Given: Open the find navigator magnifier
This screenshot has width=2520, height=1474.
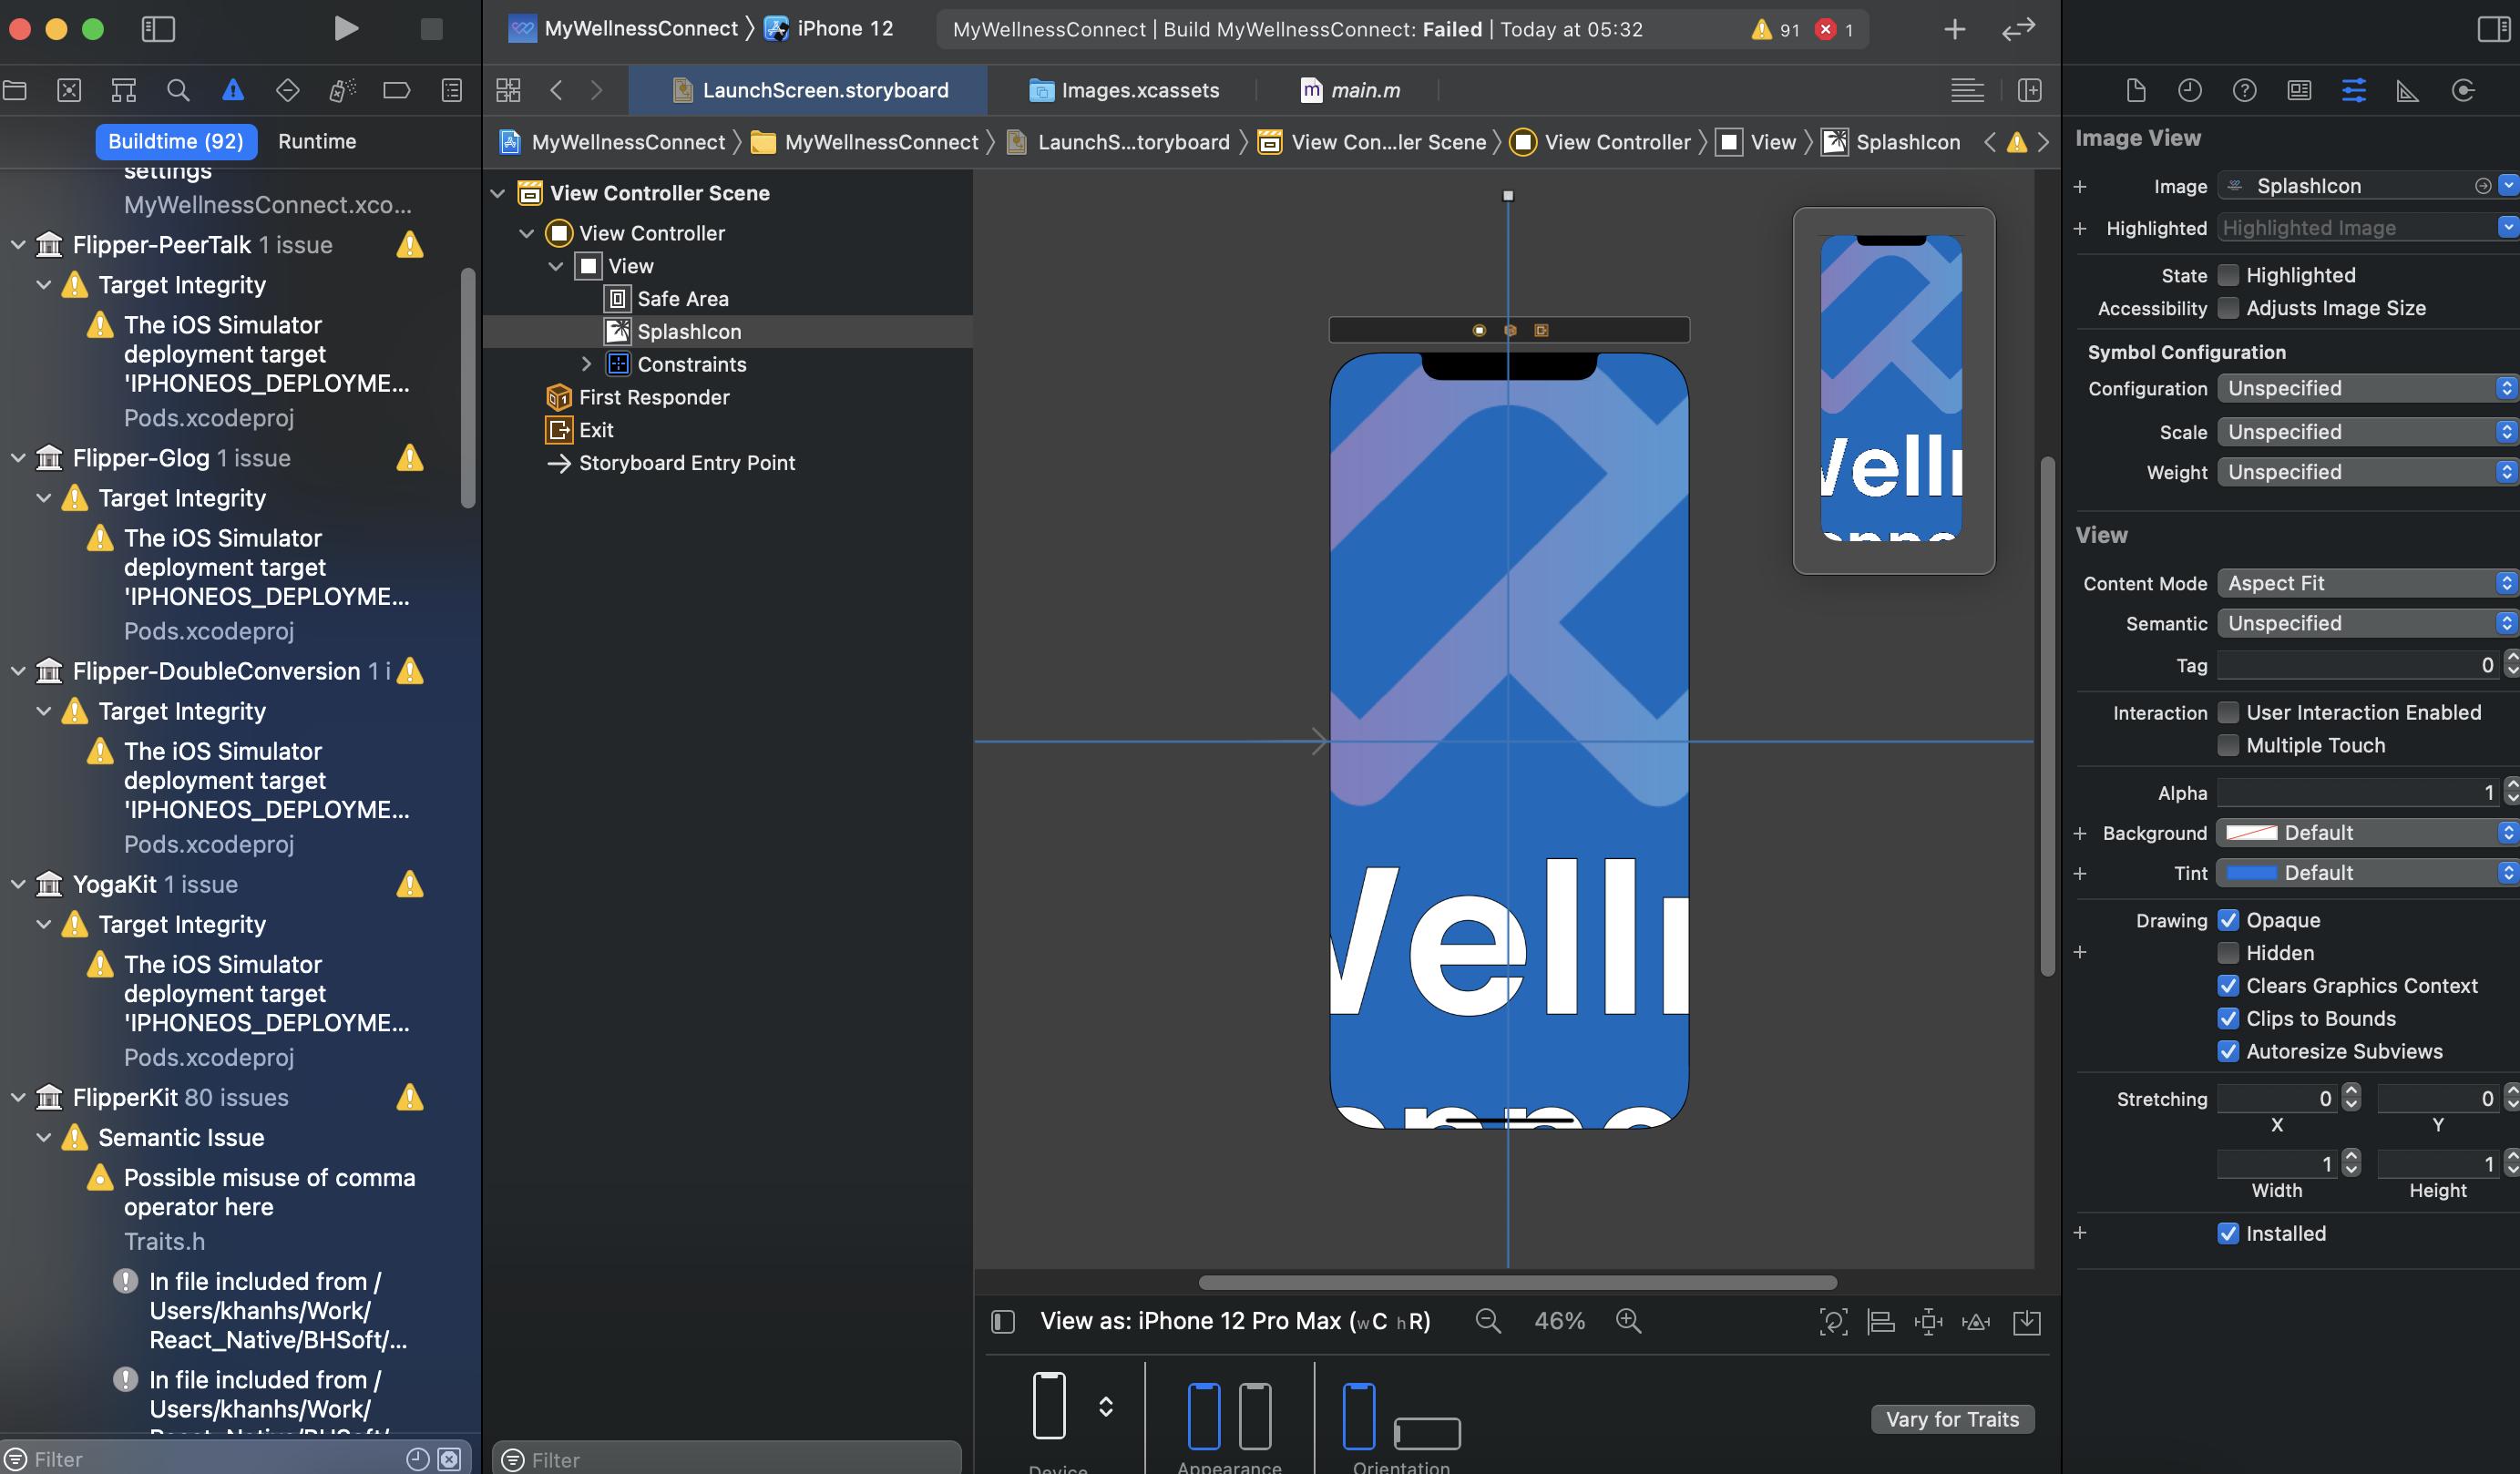Looking at the screenshot, I should (x=178, y=90).
